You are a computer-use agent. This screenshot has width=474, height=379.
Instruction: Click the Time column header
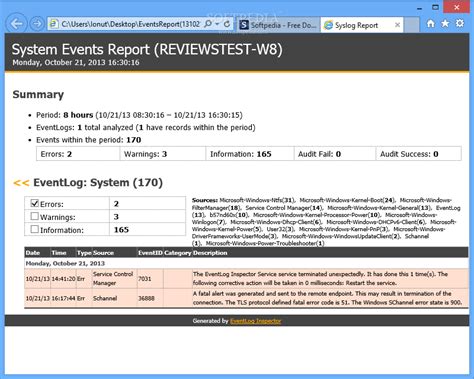(59, 253)
